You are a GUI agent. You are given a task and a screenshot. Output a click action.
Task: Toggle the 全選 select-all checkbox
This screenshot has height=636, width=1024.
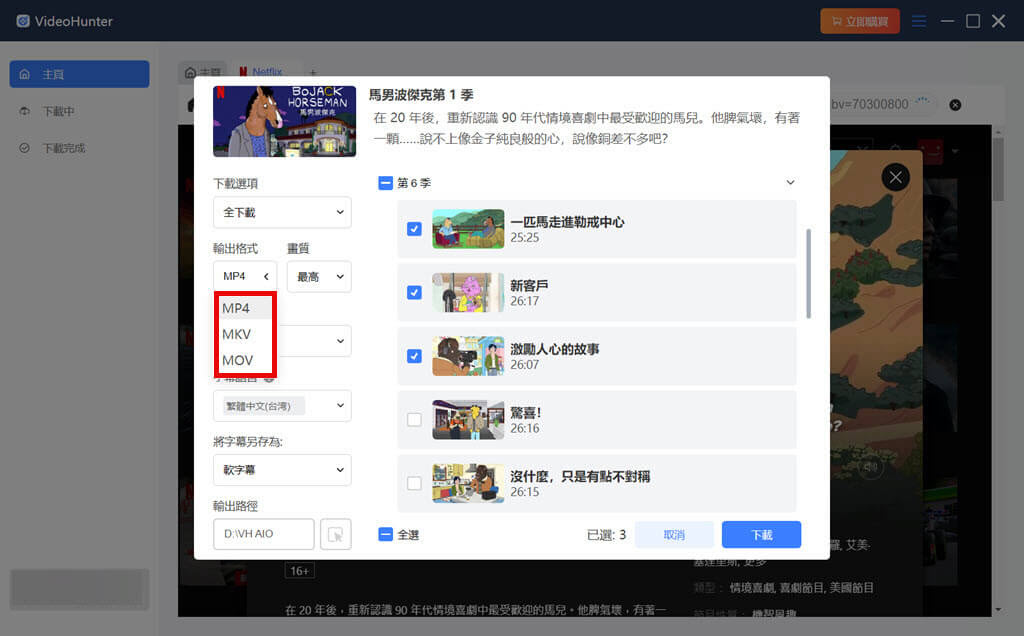tap(387, 534)
